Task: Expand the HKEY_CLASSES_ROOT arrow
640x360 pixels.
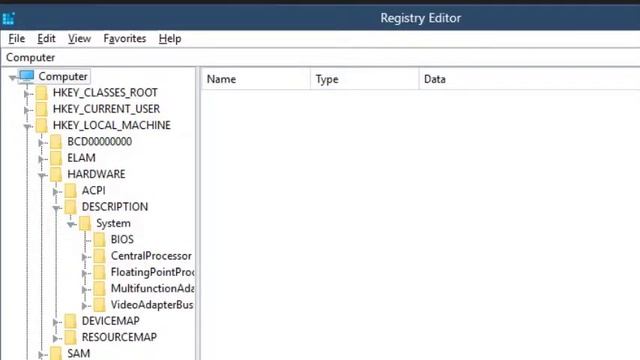Action: [x=27, y=94]
